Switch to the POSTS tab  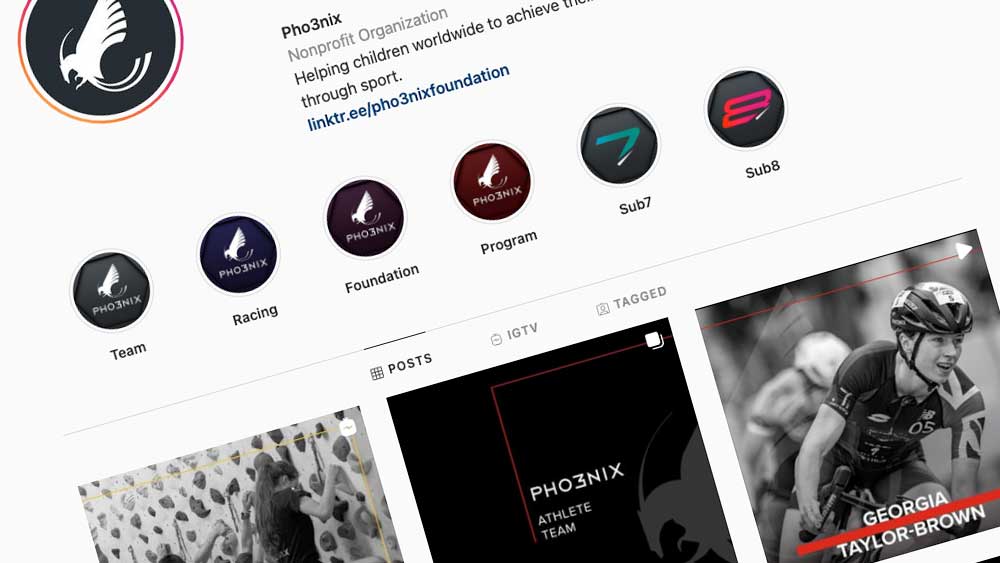[x=402, y=367]
